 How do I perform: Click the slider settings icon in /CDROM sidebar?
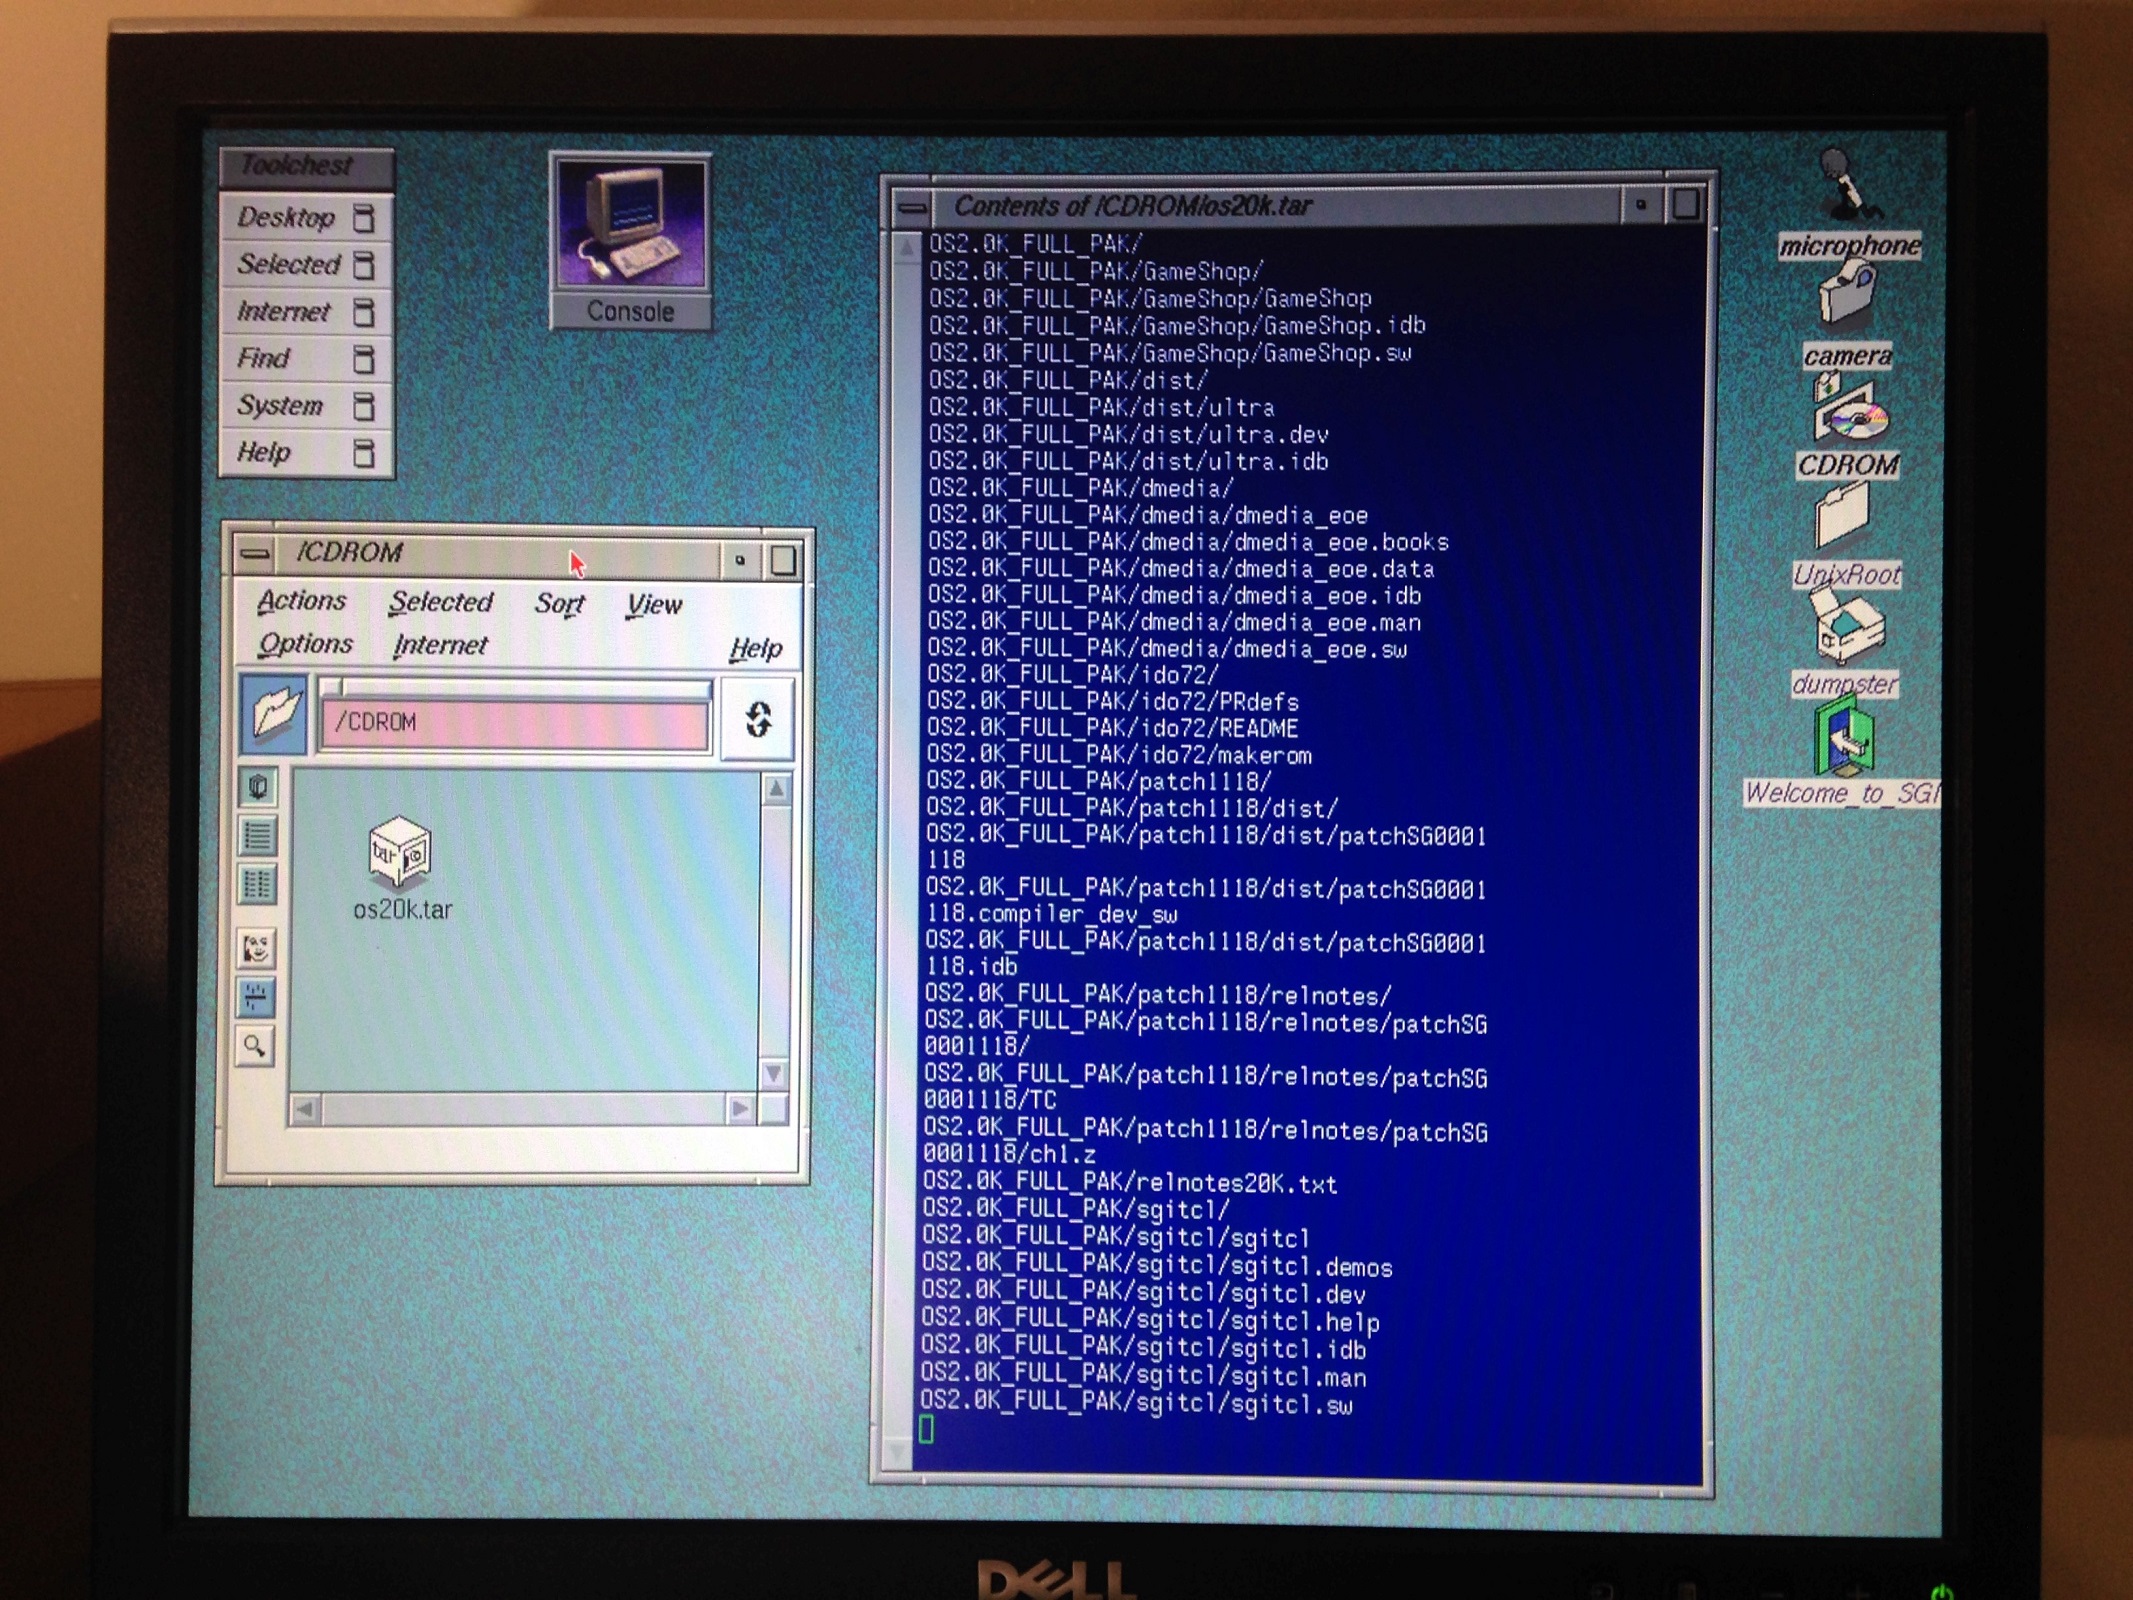pos(256,996)
